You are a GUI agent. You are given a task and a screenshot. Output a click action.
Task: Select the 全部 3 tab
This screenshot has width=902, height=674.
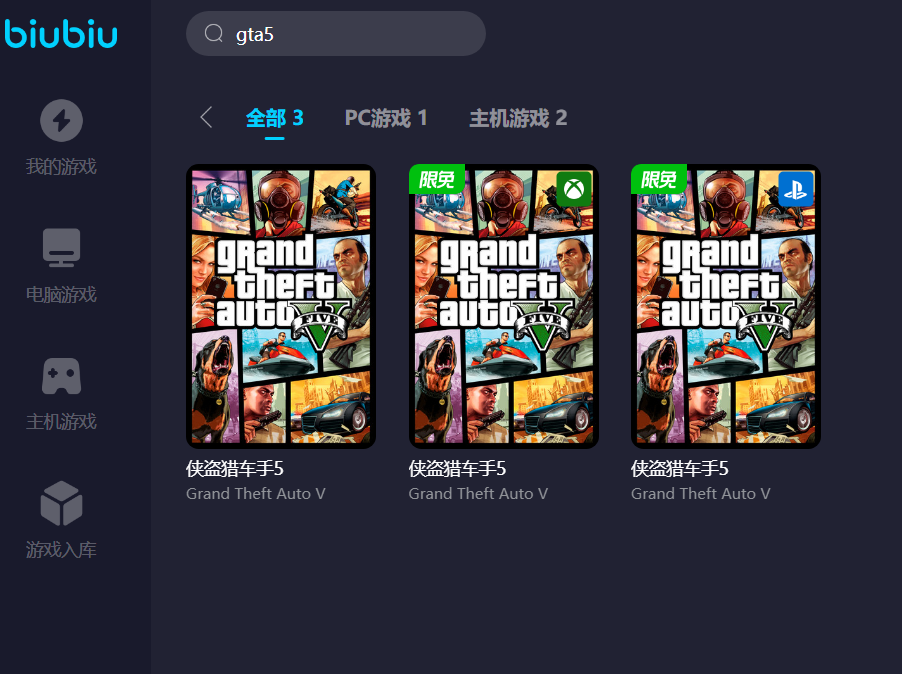click(x=274, y=118)
